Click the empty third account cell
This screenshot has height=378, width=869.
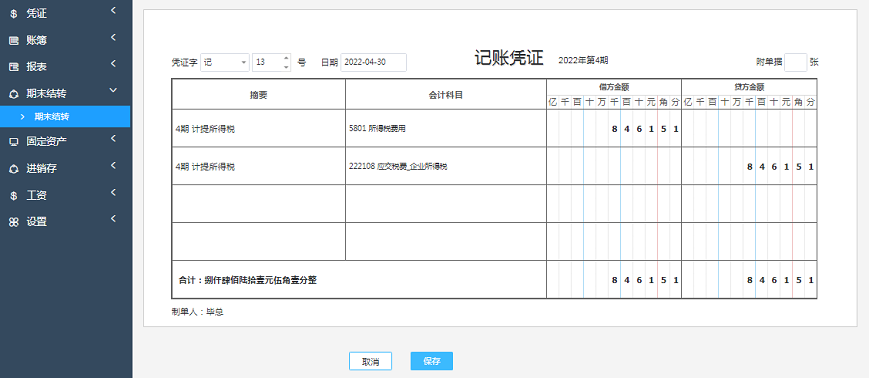coord(446,203)
